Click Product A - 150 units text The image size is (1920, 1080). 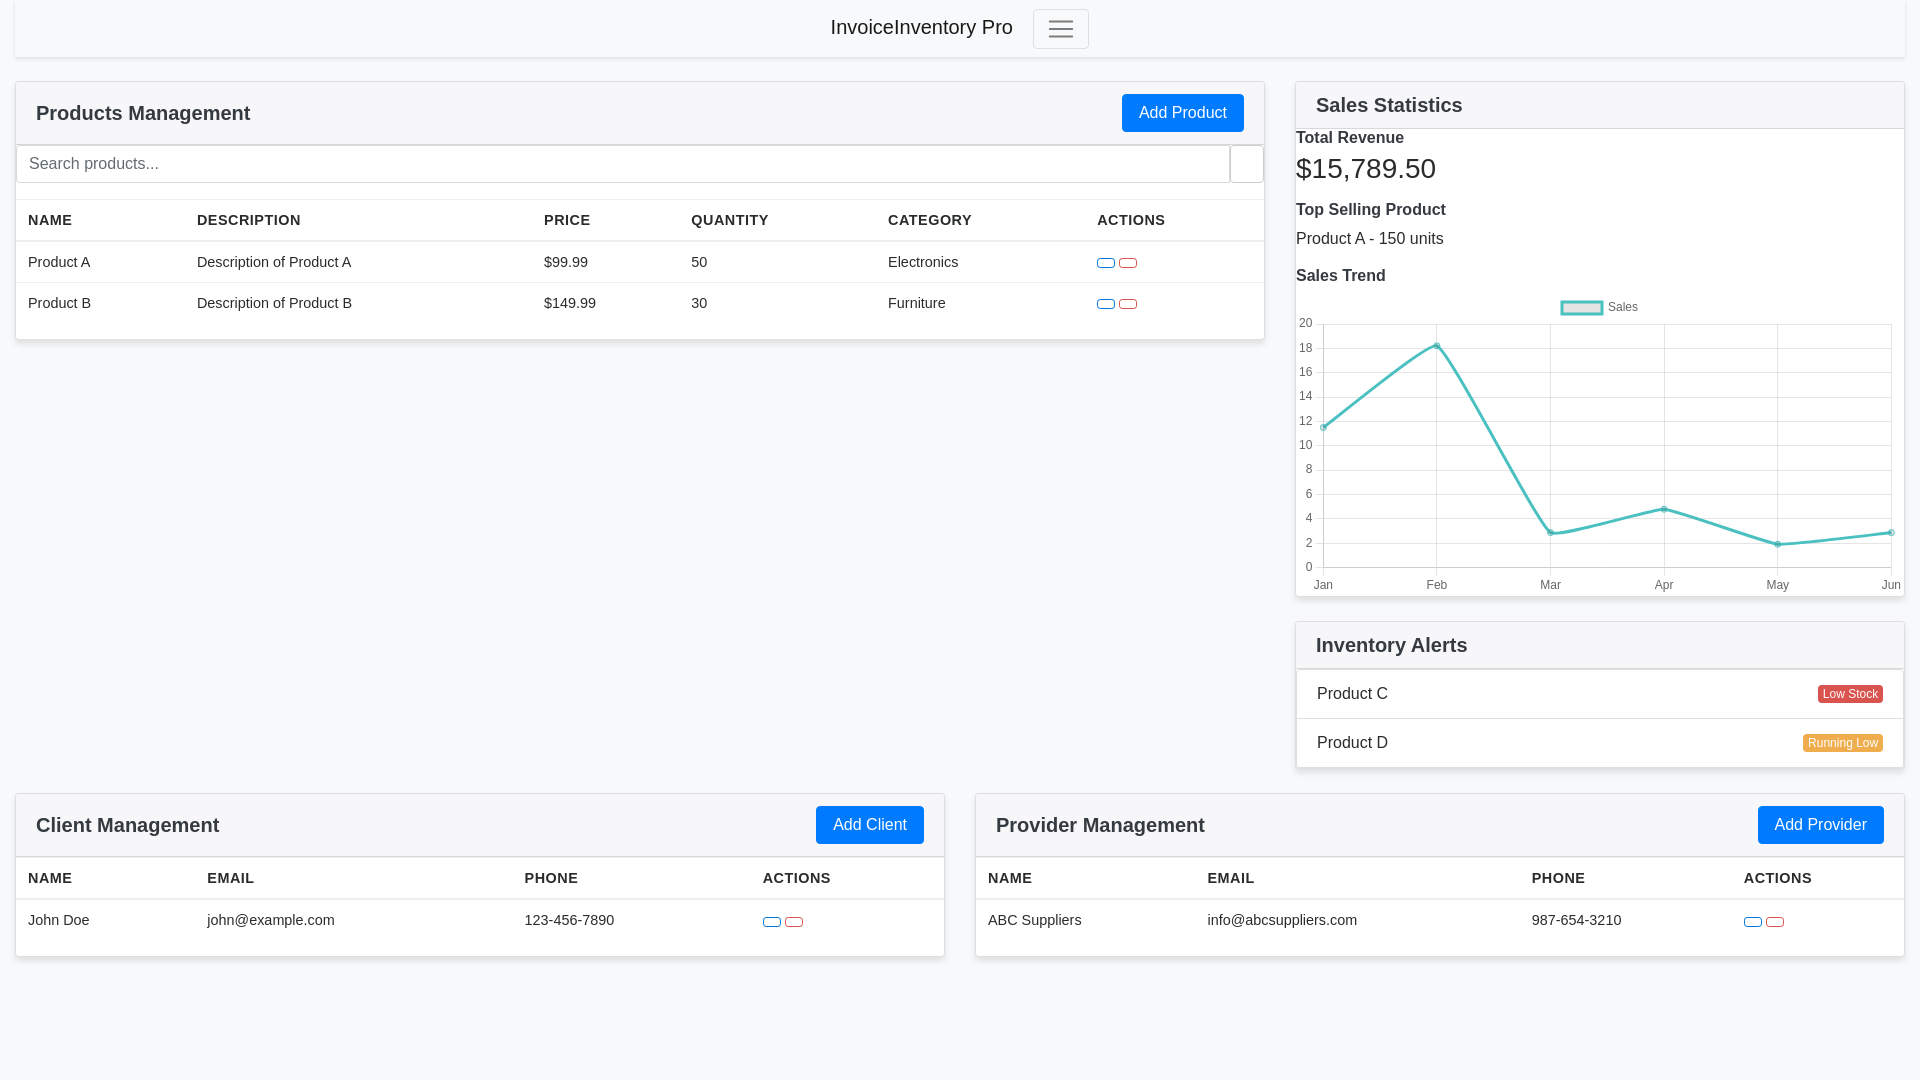tap(1370, 239)
